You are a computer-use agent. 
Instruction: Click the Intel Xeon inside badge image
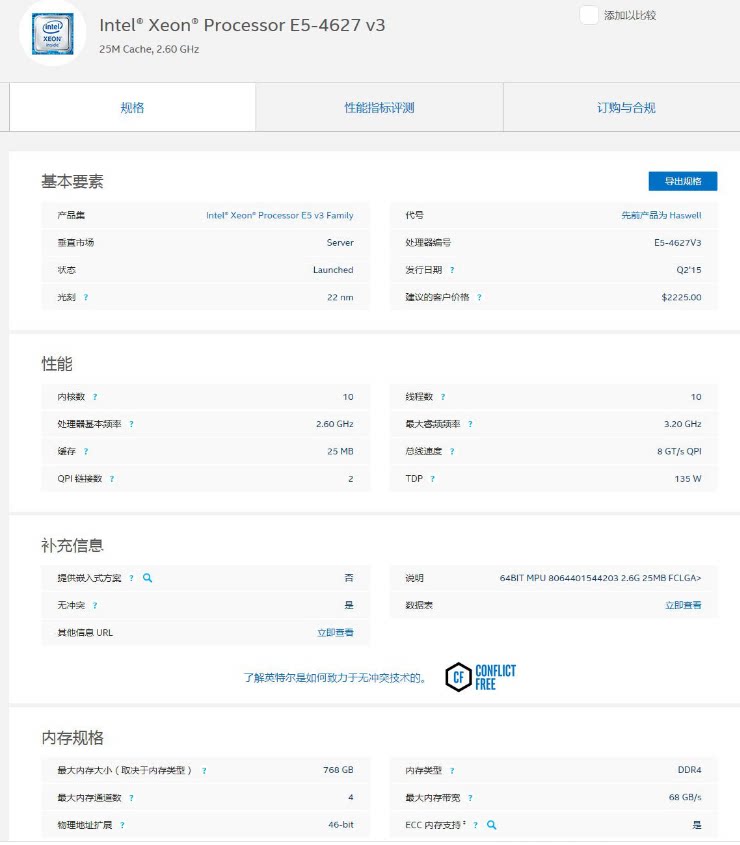pyautogui.click(x=52, y=34)
